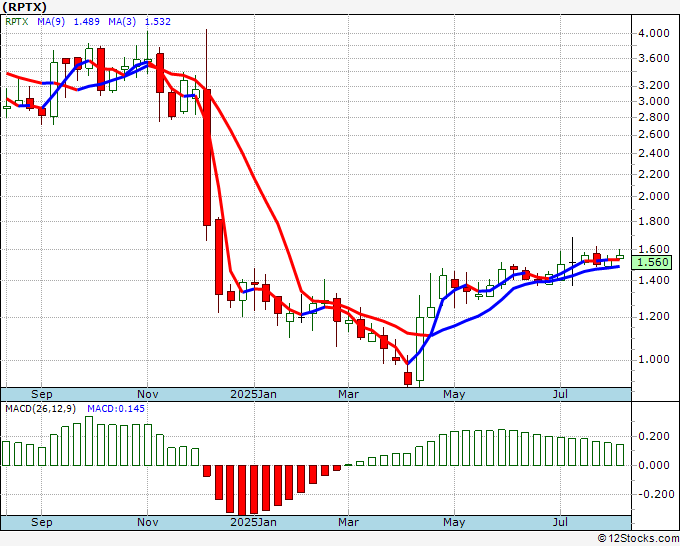The image size is (680, 546).
Task: Click the 0.200 MACD axis label
Action: (x=654, y=436)
